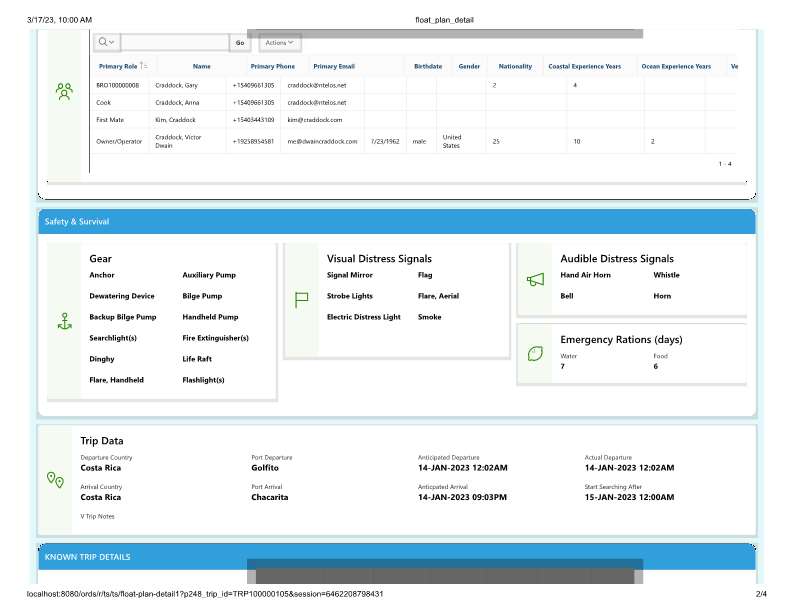Image resolution: width=793 pixels, height=613 pixels.
Task: Click the crew people icon
Action: pyautogui.click(x=64, y=92)
